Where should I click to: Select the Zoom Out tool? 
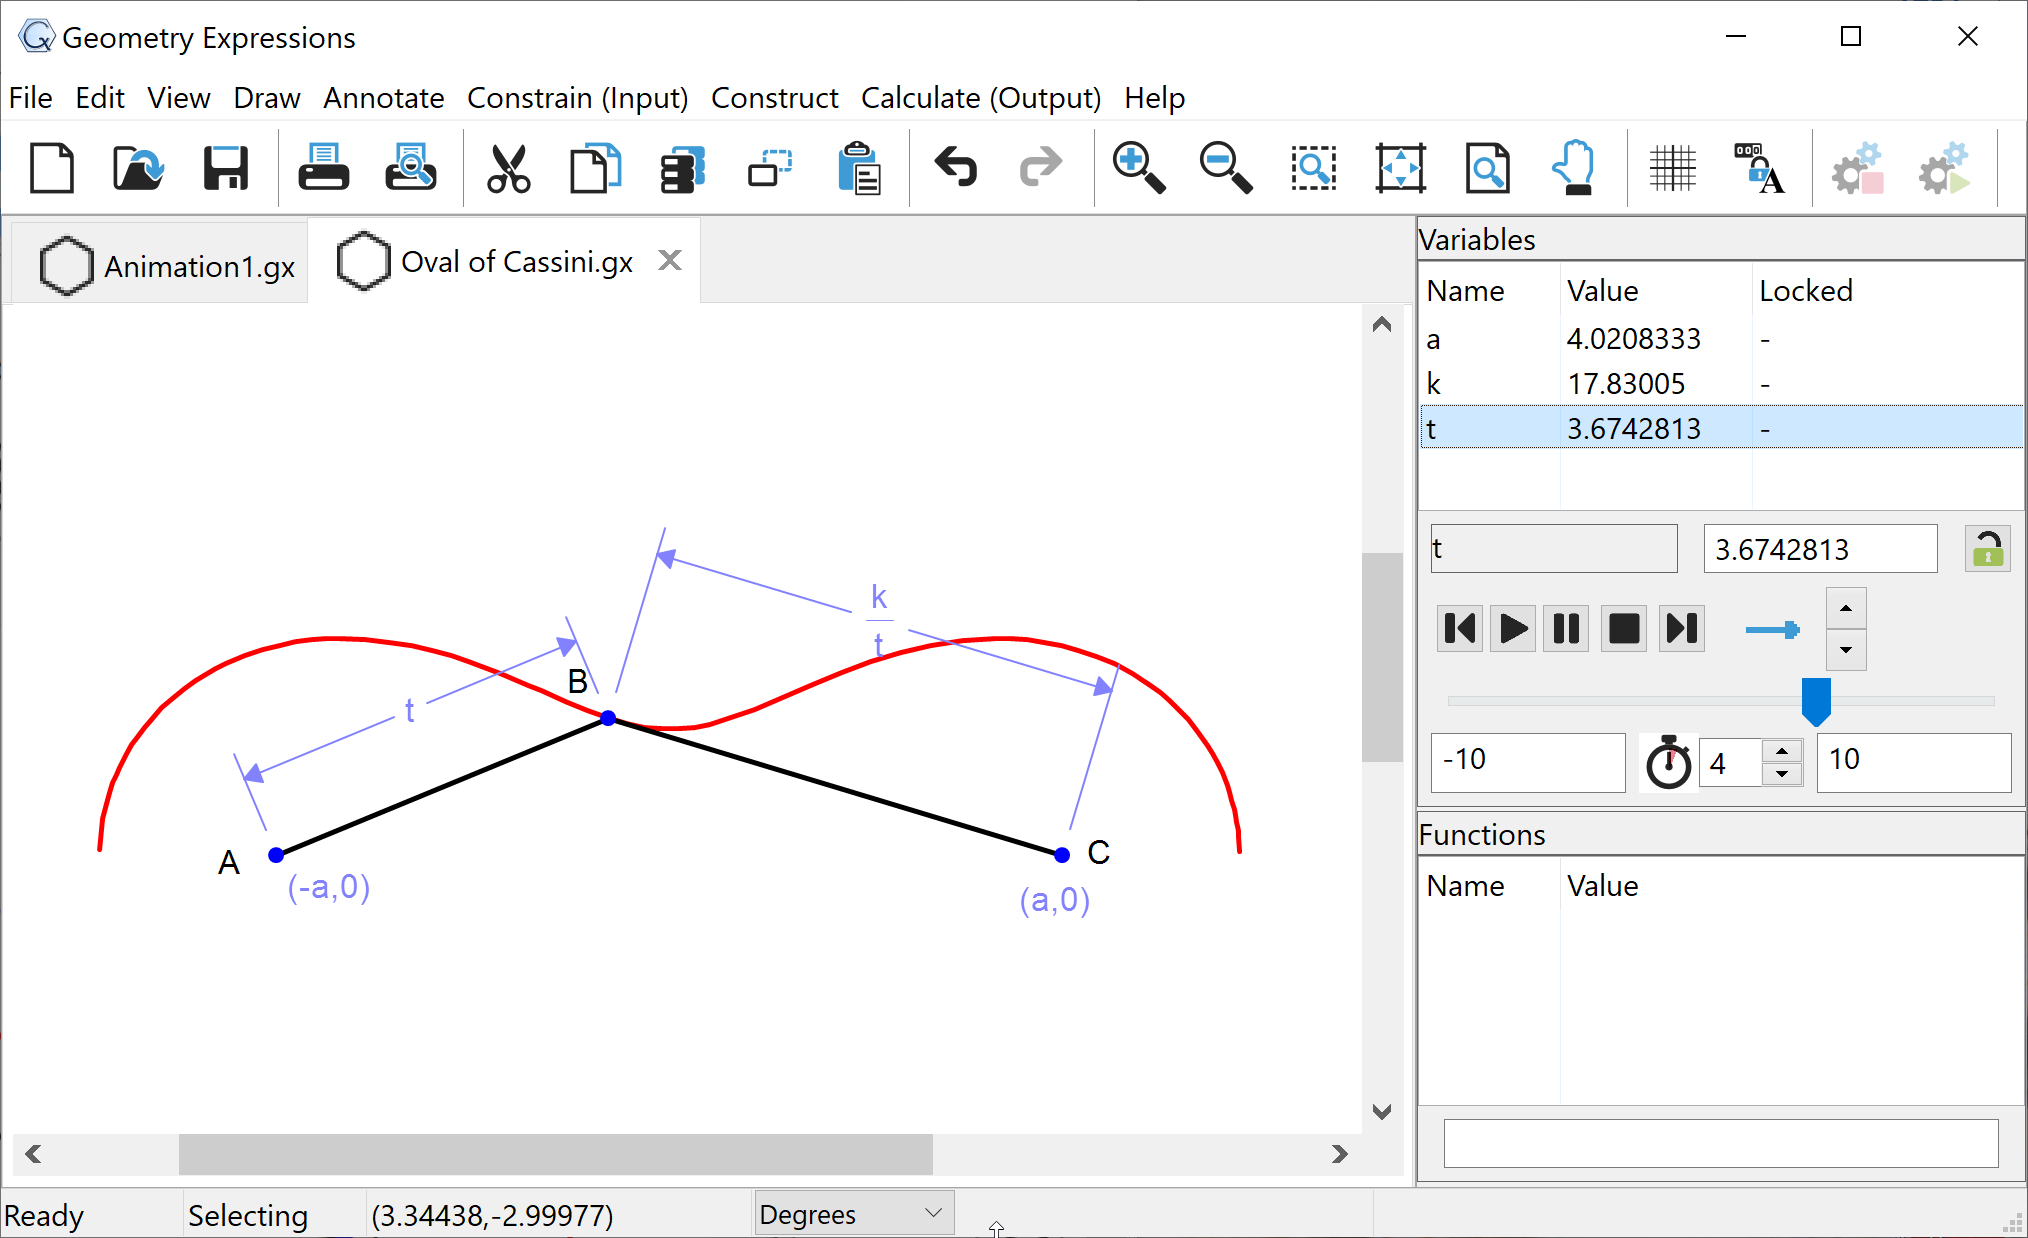click(x=1224, y=167)
